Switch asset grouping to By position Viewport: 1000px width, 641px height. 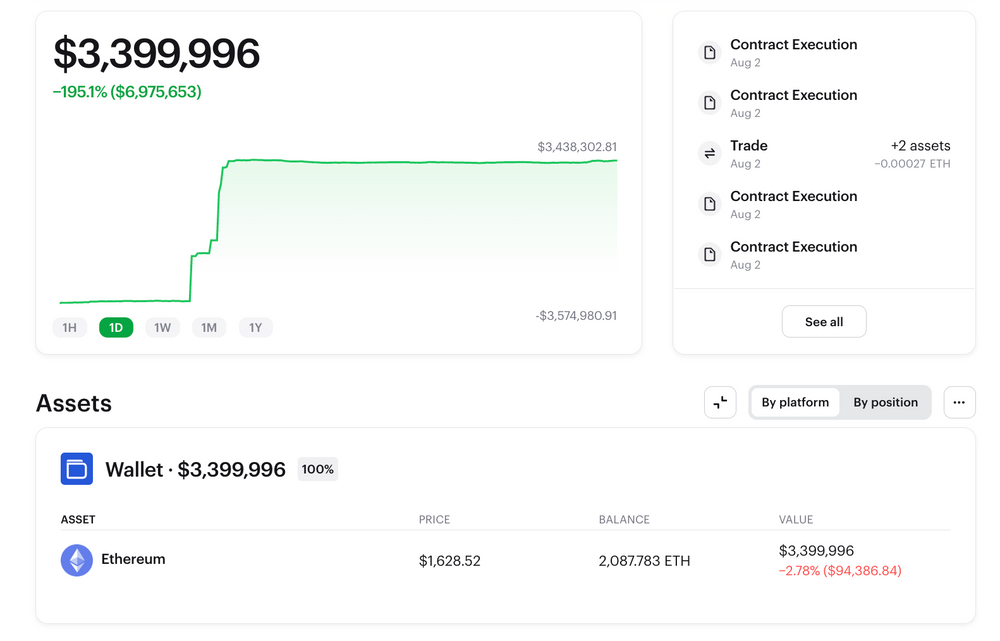885,402
